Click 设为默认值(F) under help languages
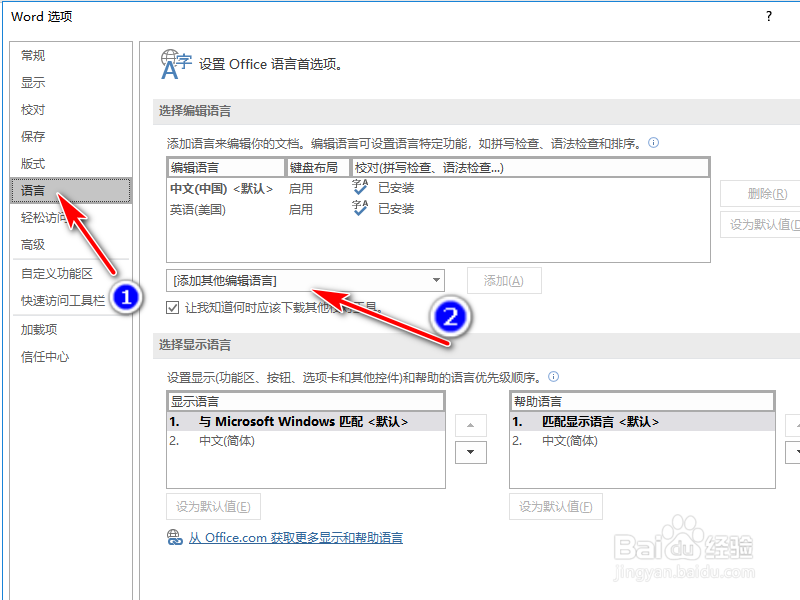800x600 pixels. (556, 506)
